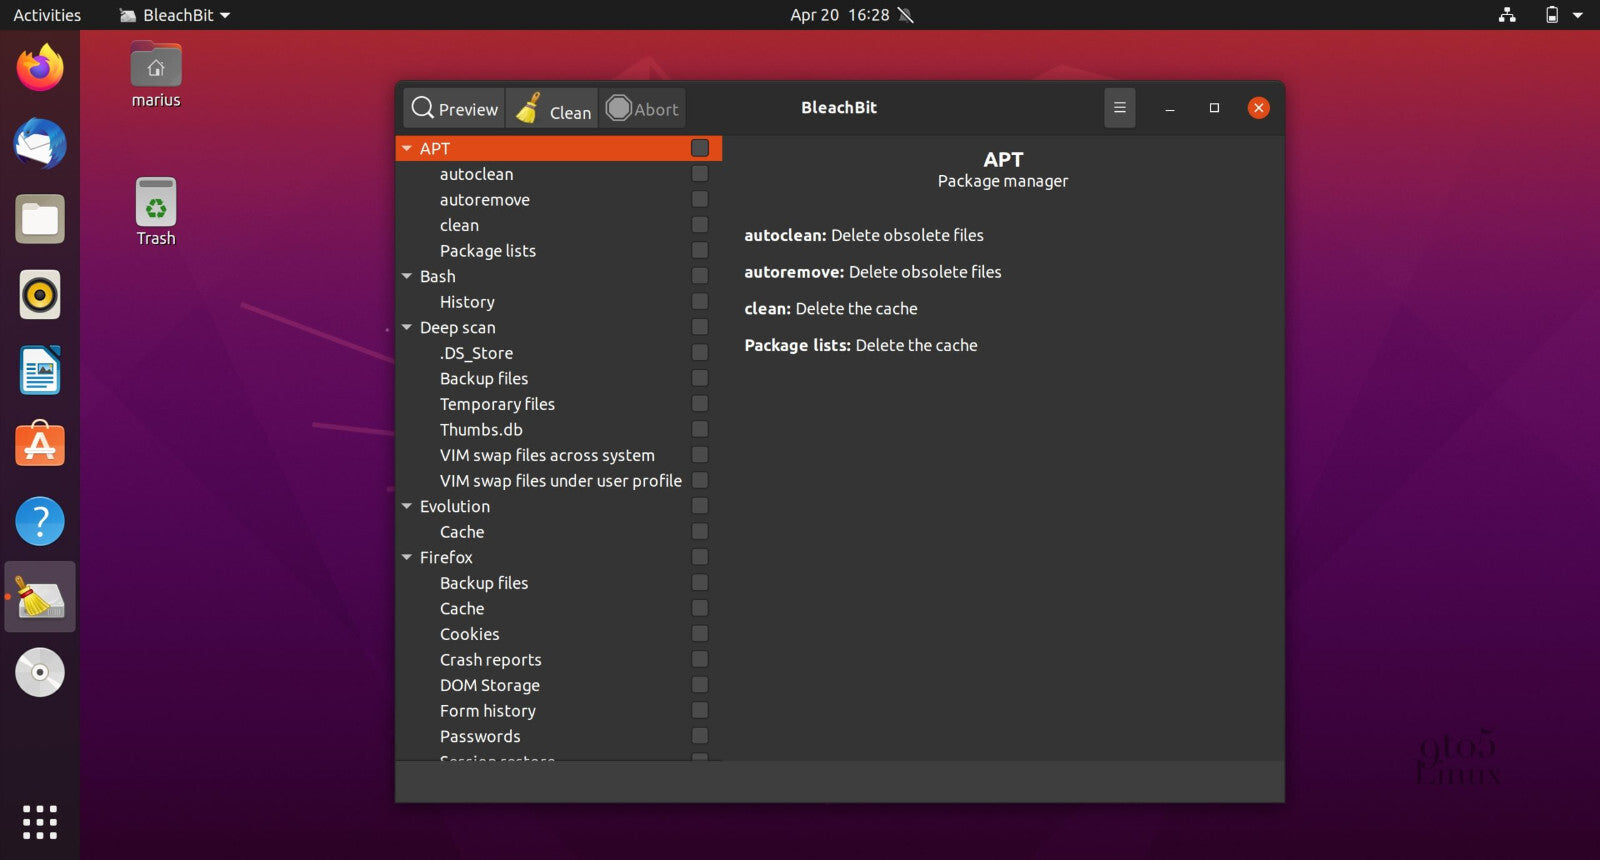Click the Preview magnifier button
Screen dimensions: 1600x860
click(x=455, y=108)
